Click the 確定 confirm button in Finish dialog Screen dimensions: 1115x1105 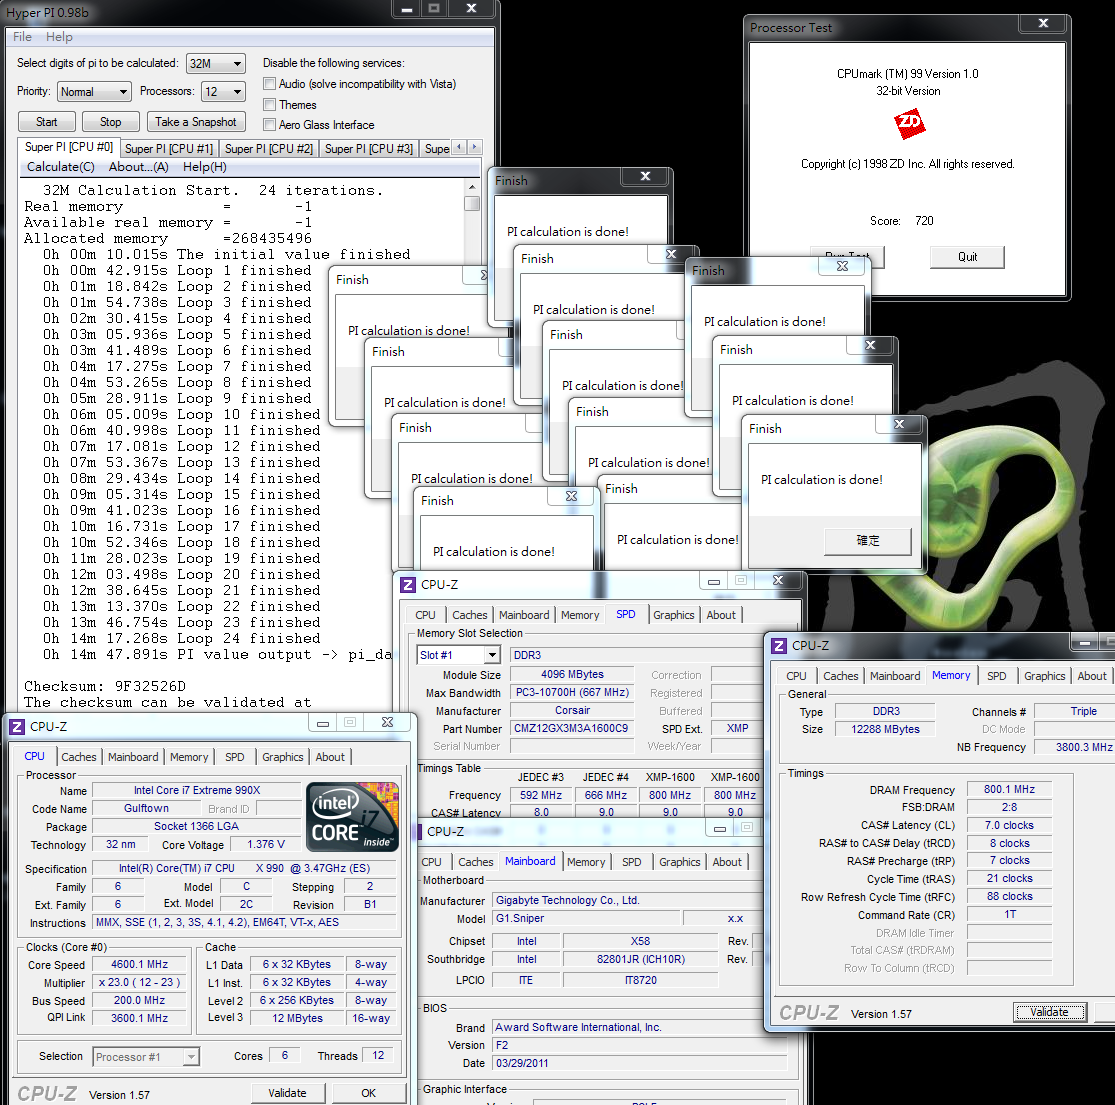pyautogui.click(x=868, y=540)
